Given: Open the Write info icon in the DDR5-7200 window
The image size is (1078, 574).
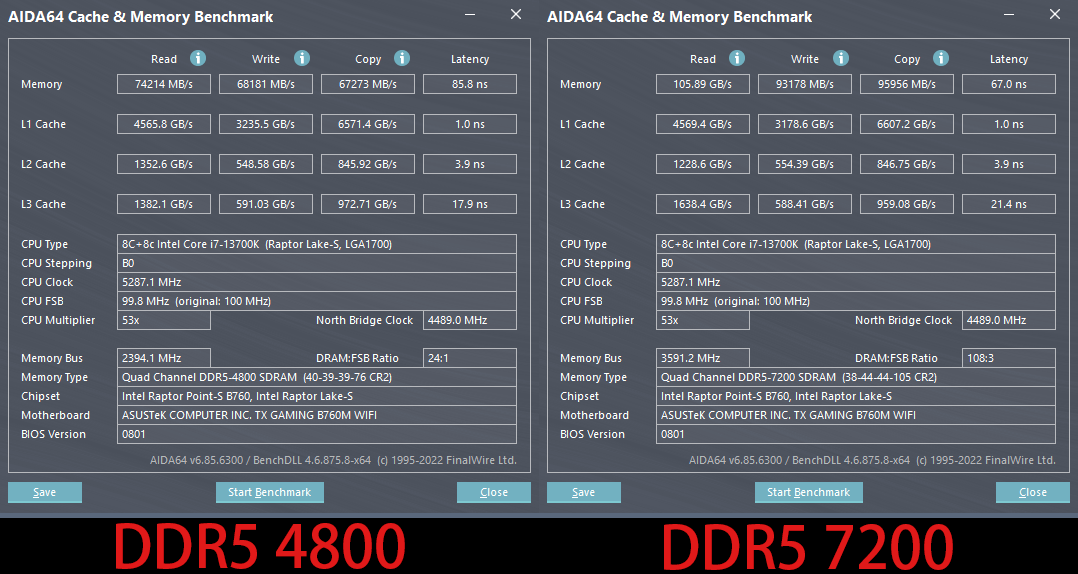Looking at the screenshot, I should coord(841,59).
